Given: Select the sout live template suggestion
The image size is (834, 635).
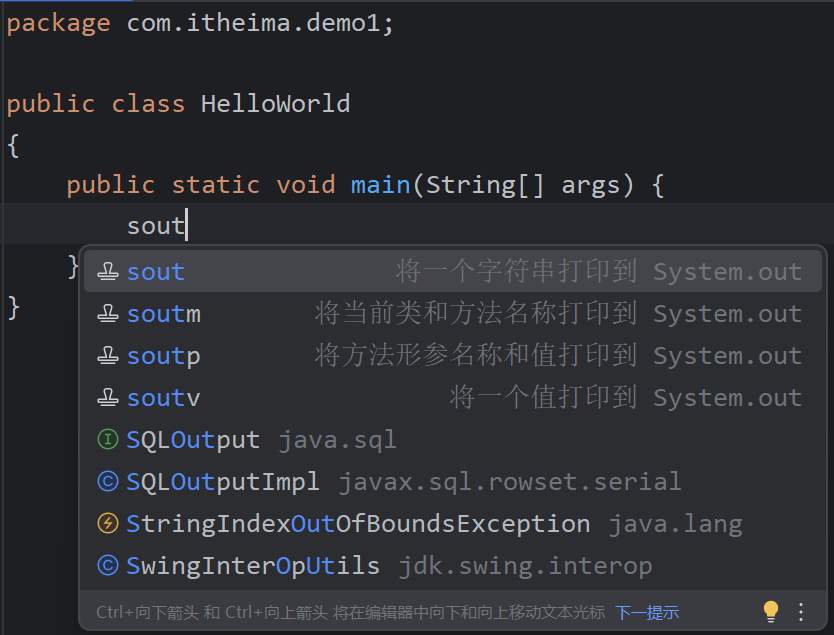Looking at the screenshot, I should (x=453, y=271).
